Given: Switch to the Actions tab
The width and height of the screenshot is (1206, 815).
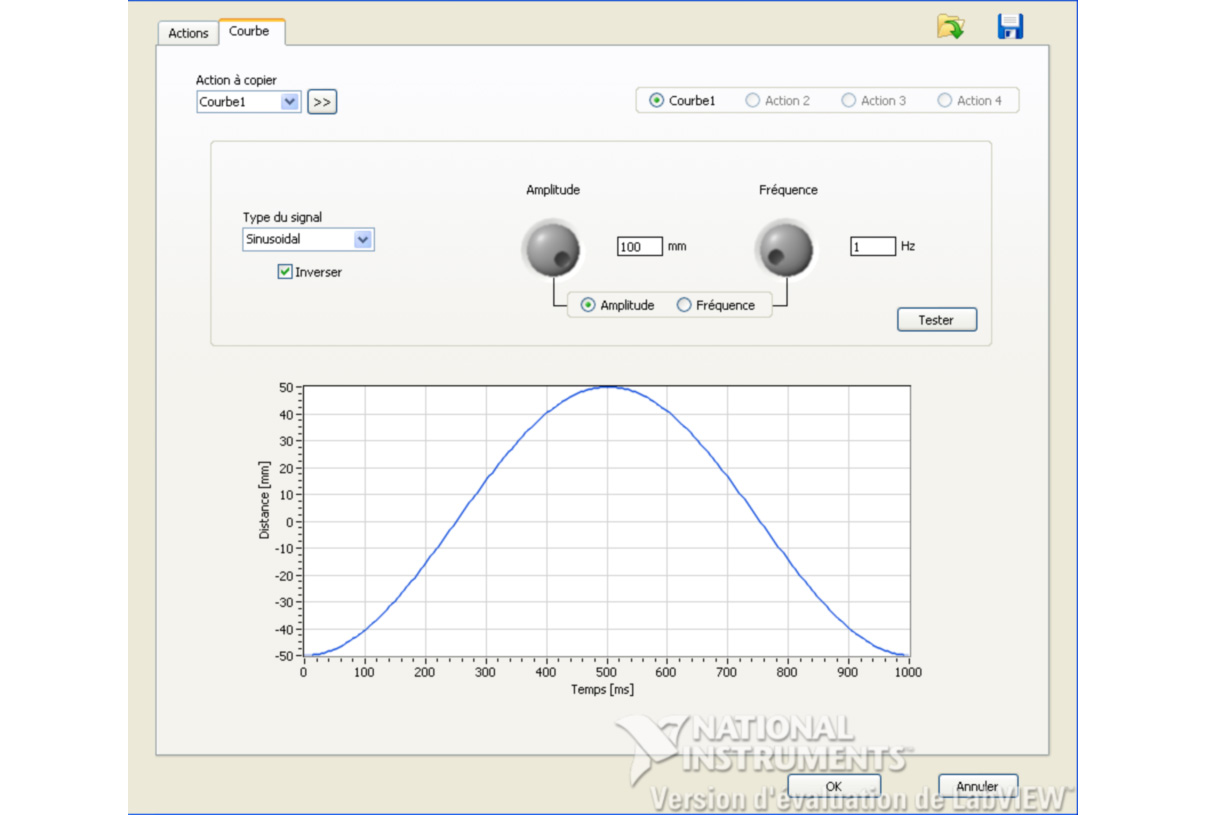Looking at the screenshot, I should pyautogui.click(x=188, y=33).
